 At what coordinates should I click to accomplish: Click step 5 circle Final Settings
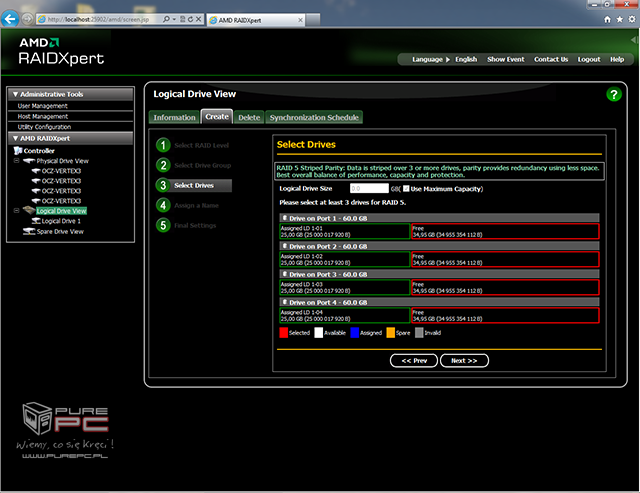163,225
